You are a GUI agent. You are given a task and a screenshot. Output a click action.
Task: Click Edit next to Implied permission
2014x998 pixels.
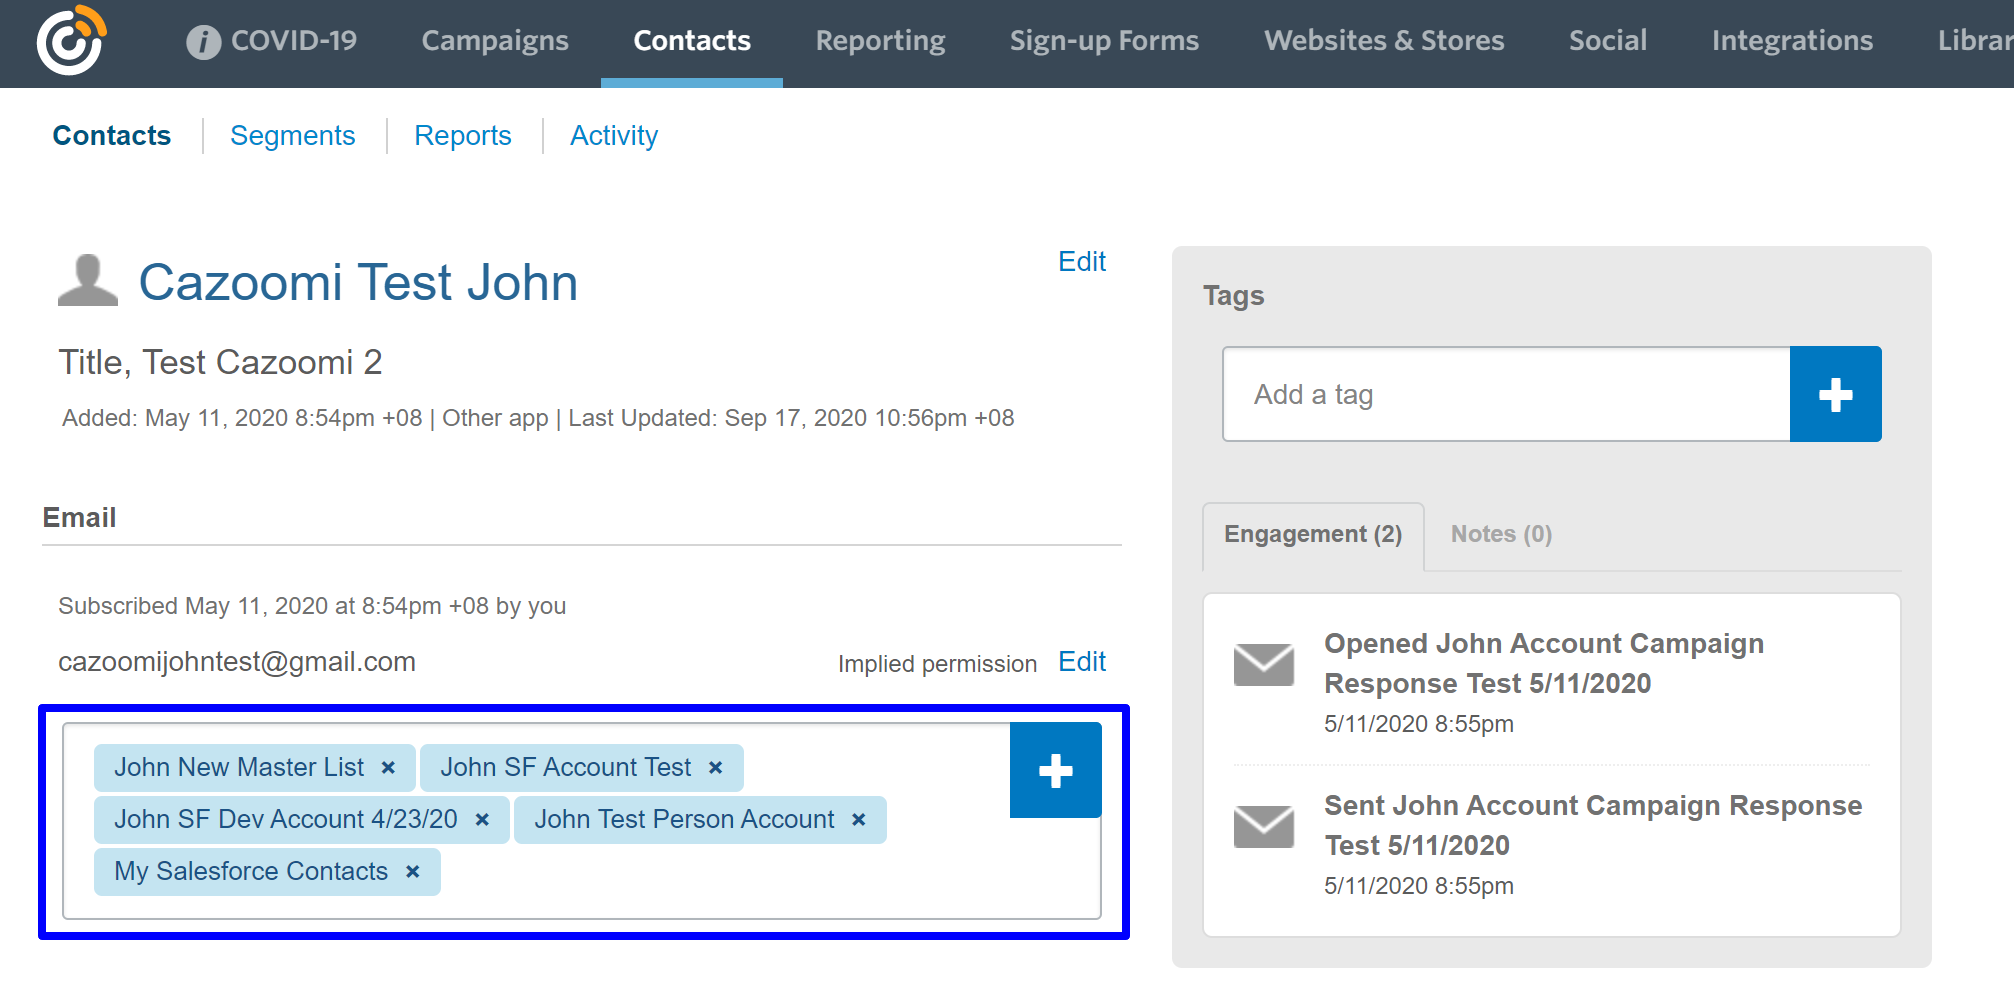tap(1082, 662)
